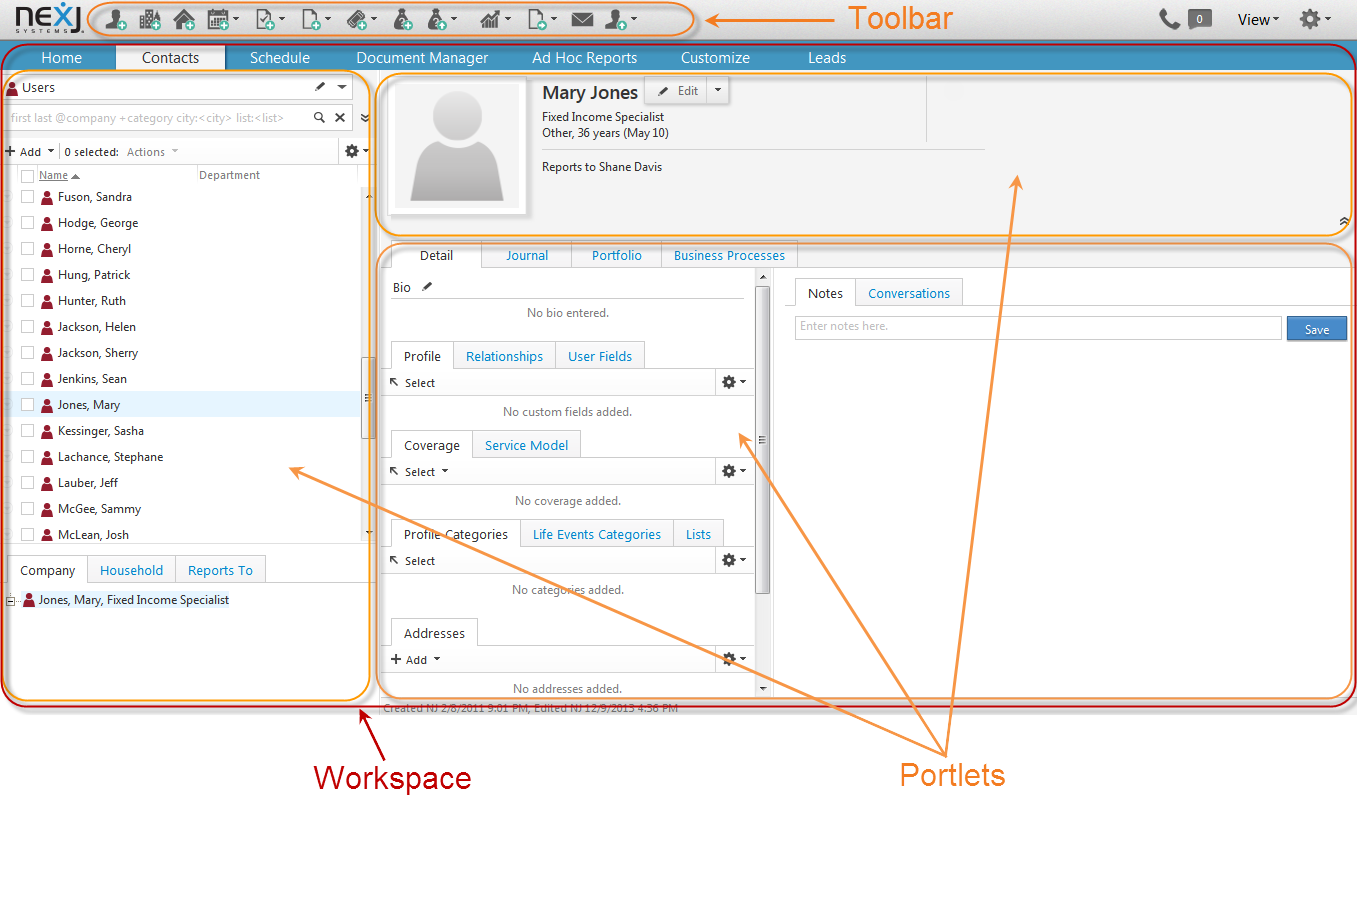Click the envelope email icon in toolbar
Viewport: 1357px width, 900px height.
[x=582, y=19]
